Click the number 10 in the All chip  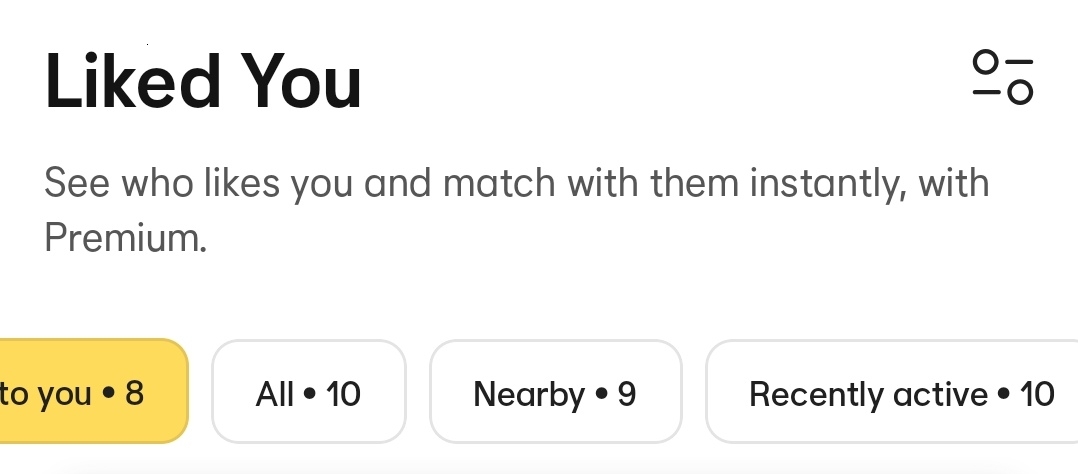343,394
